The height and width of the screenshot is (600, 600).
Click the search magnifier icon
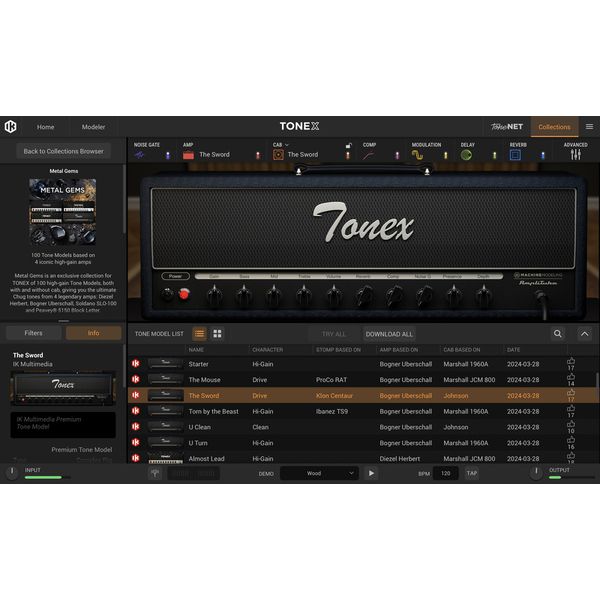(x=558, y=334)
